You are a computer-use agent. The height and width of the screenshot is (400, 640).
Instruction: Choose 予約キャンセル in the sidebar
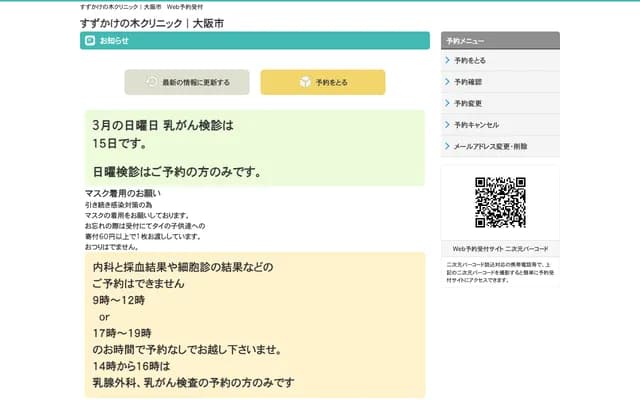[x=476, y=125]
